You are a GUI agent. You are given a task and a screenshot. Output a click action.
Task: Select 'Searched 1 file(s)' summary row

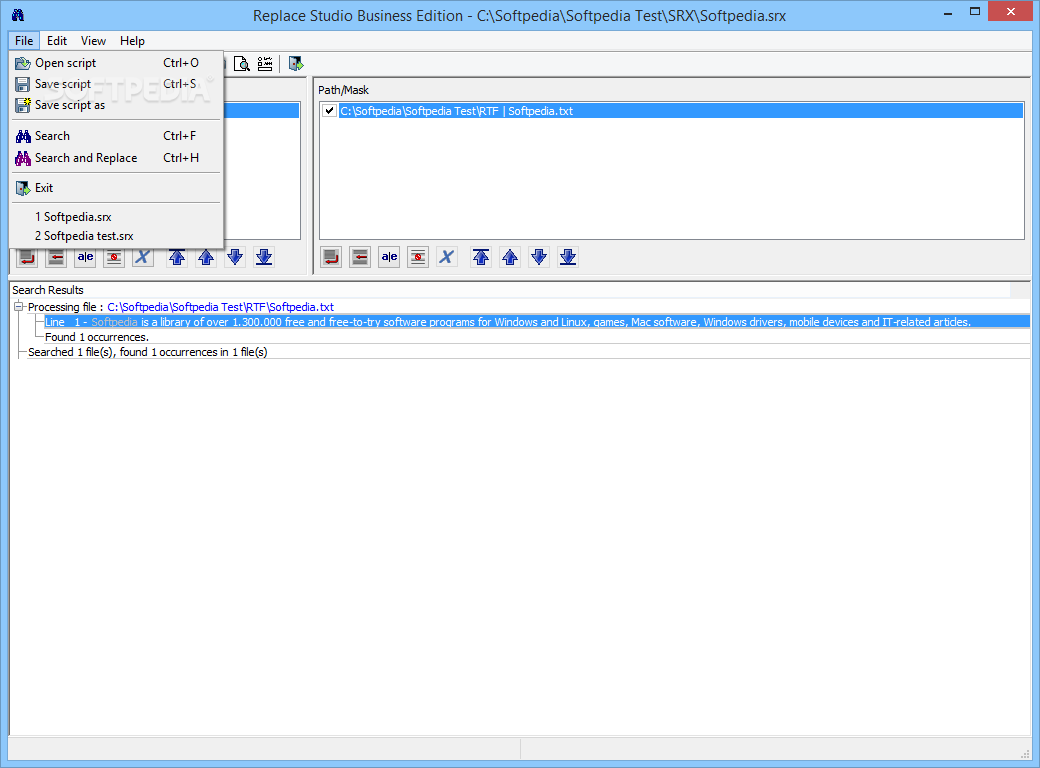coord(147,352)
